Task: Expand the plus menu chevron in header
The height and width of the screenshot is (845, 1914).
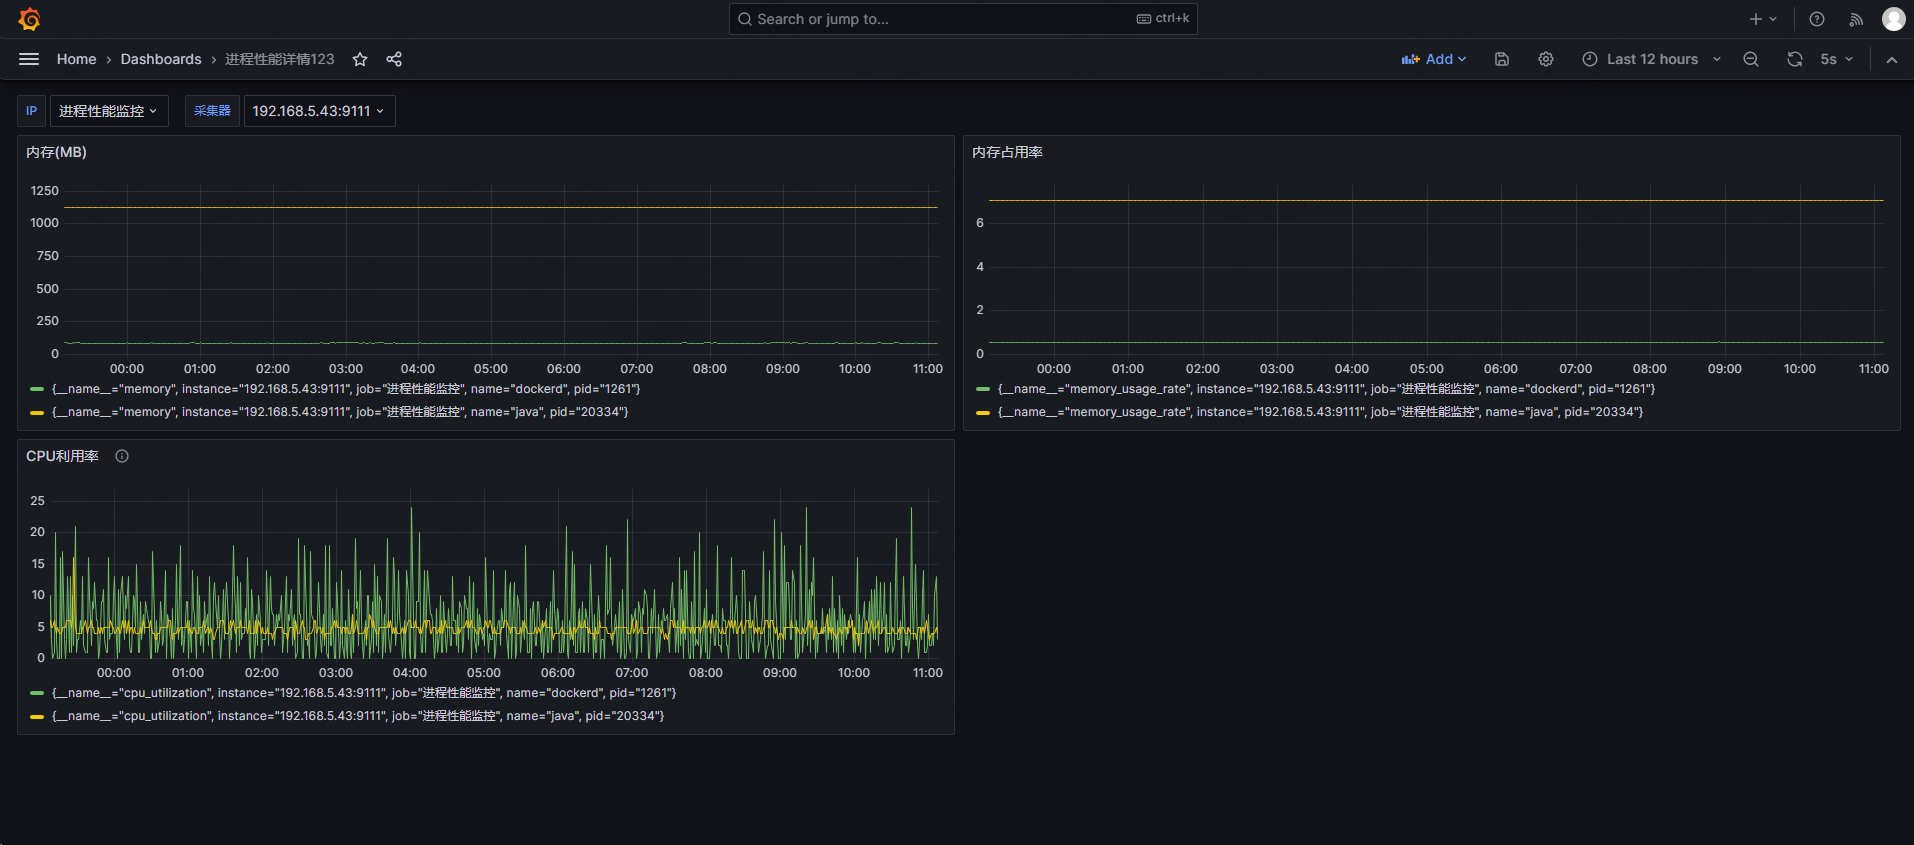Action: [x=1773, y=19]
